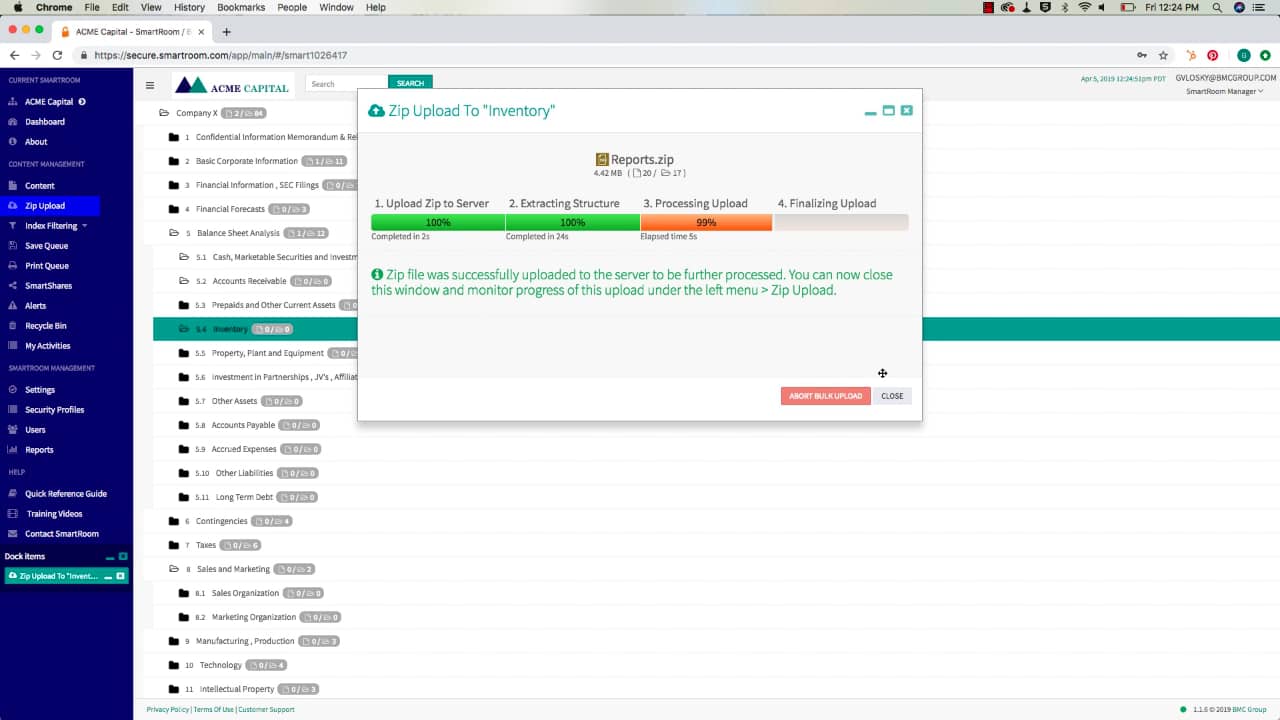Click the About info icon in sidebar
Viewport: 1280px width, 720px height.
click(13, 142)
